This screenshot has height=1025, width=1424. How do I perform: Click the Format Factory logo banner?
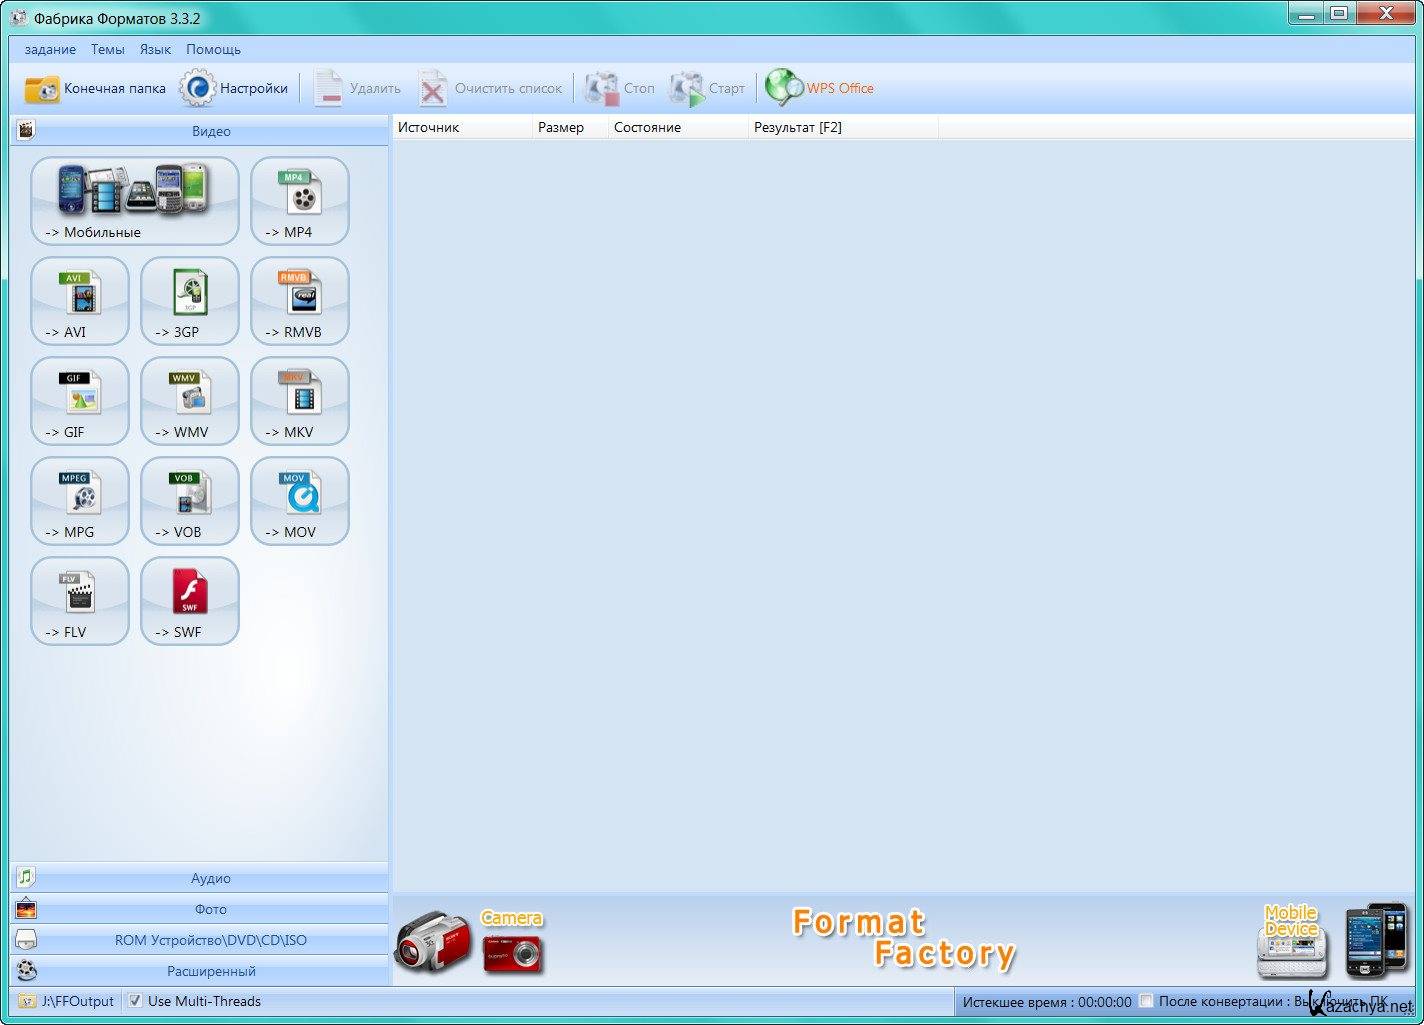tap(903, 938)
